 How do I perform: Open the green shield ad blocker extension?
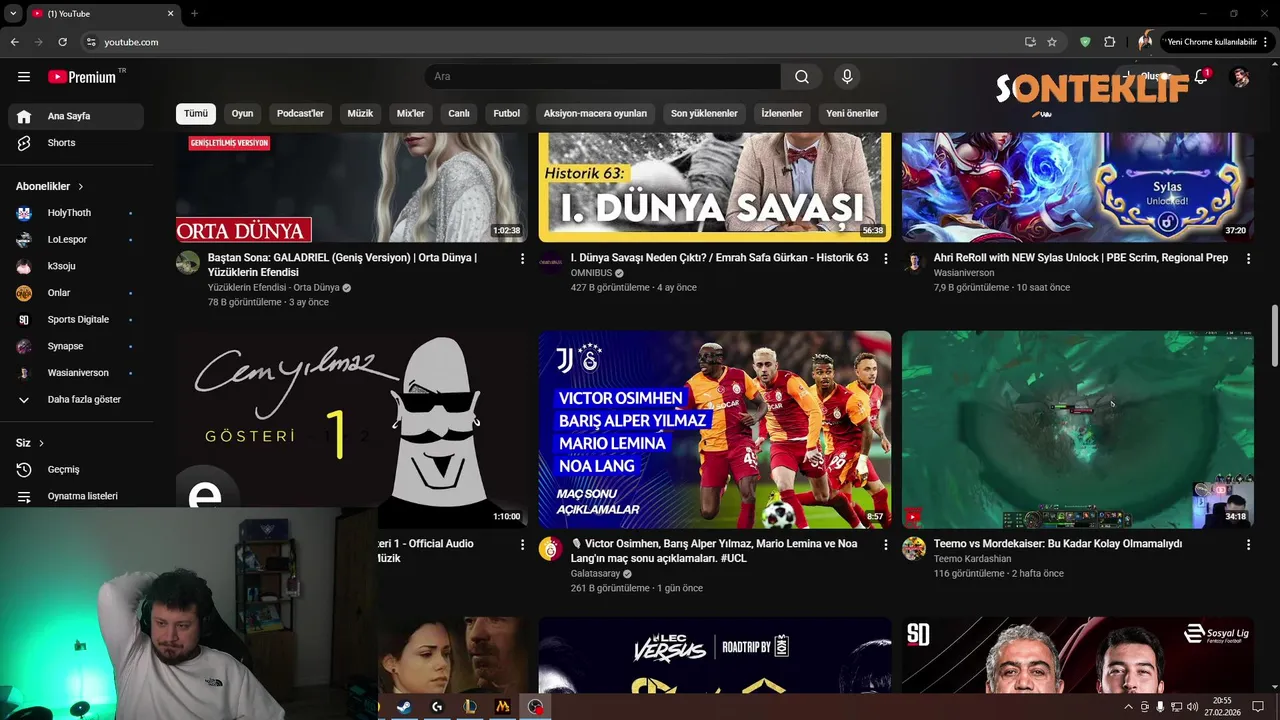(1085, 42)
